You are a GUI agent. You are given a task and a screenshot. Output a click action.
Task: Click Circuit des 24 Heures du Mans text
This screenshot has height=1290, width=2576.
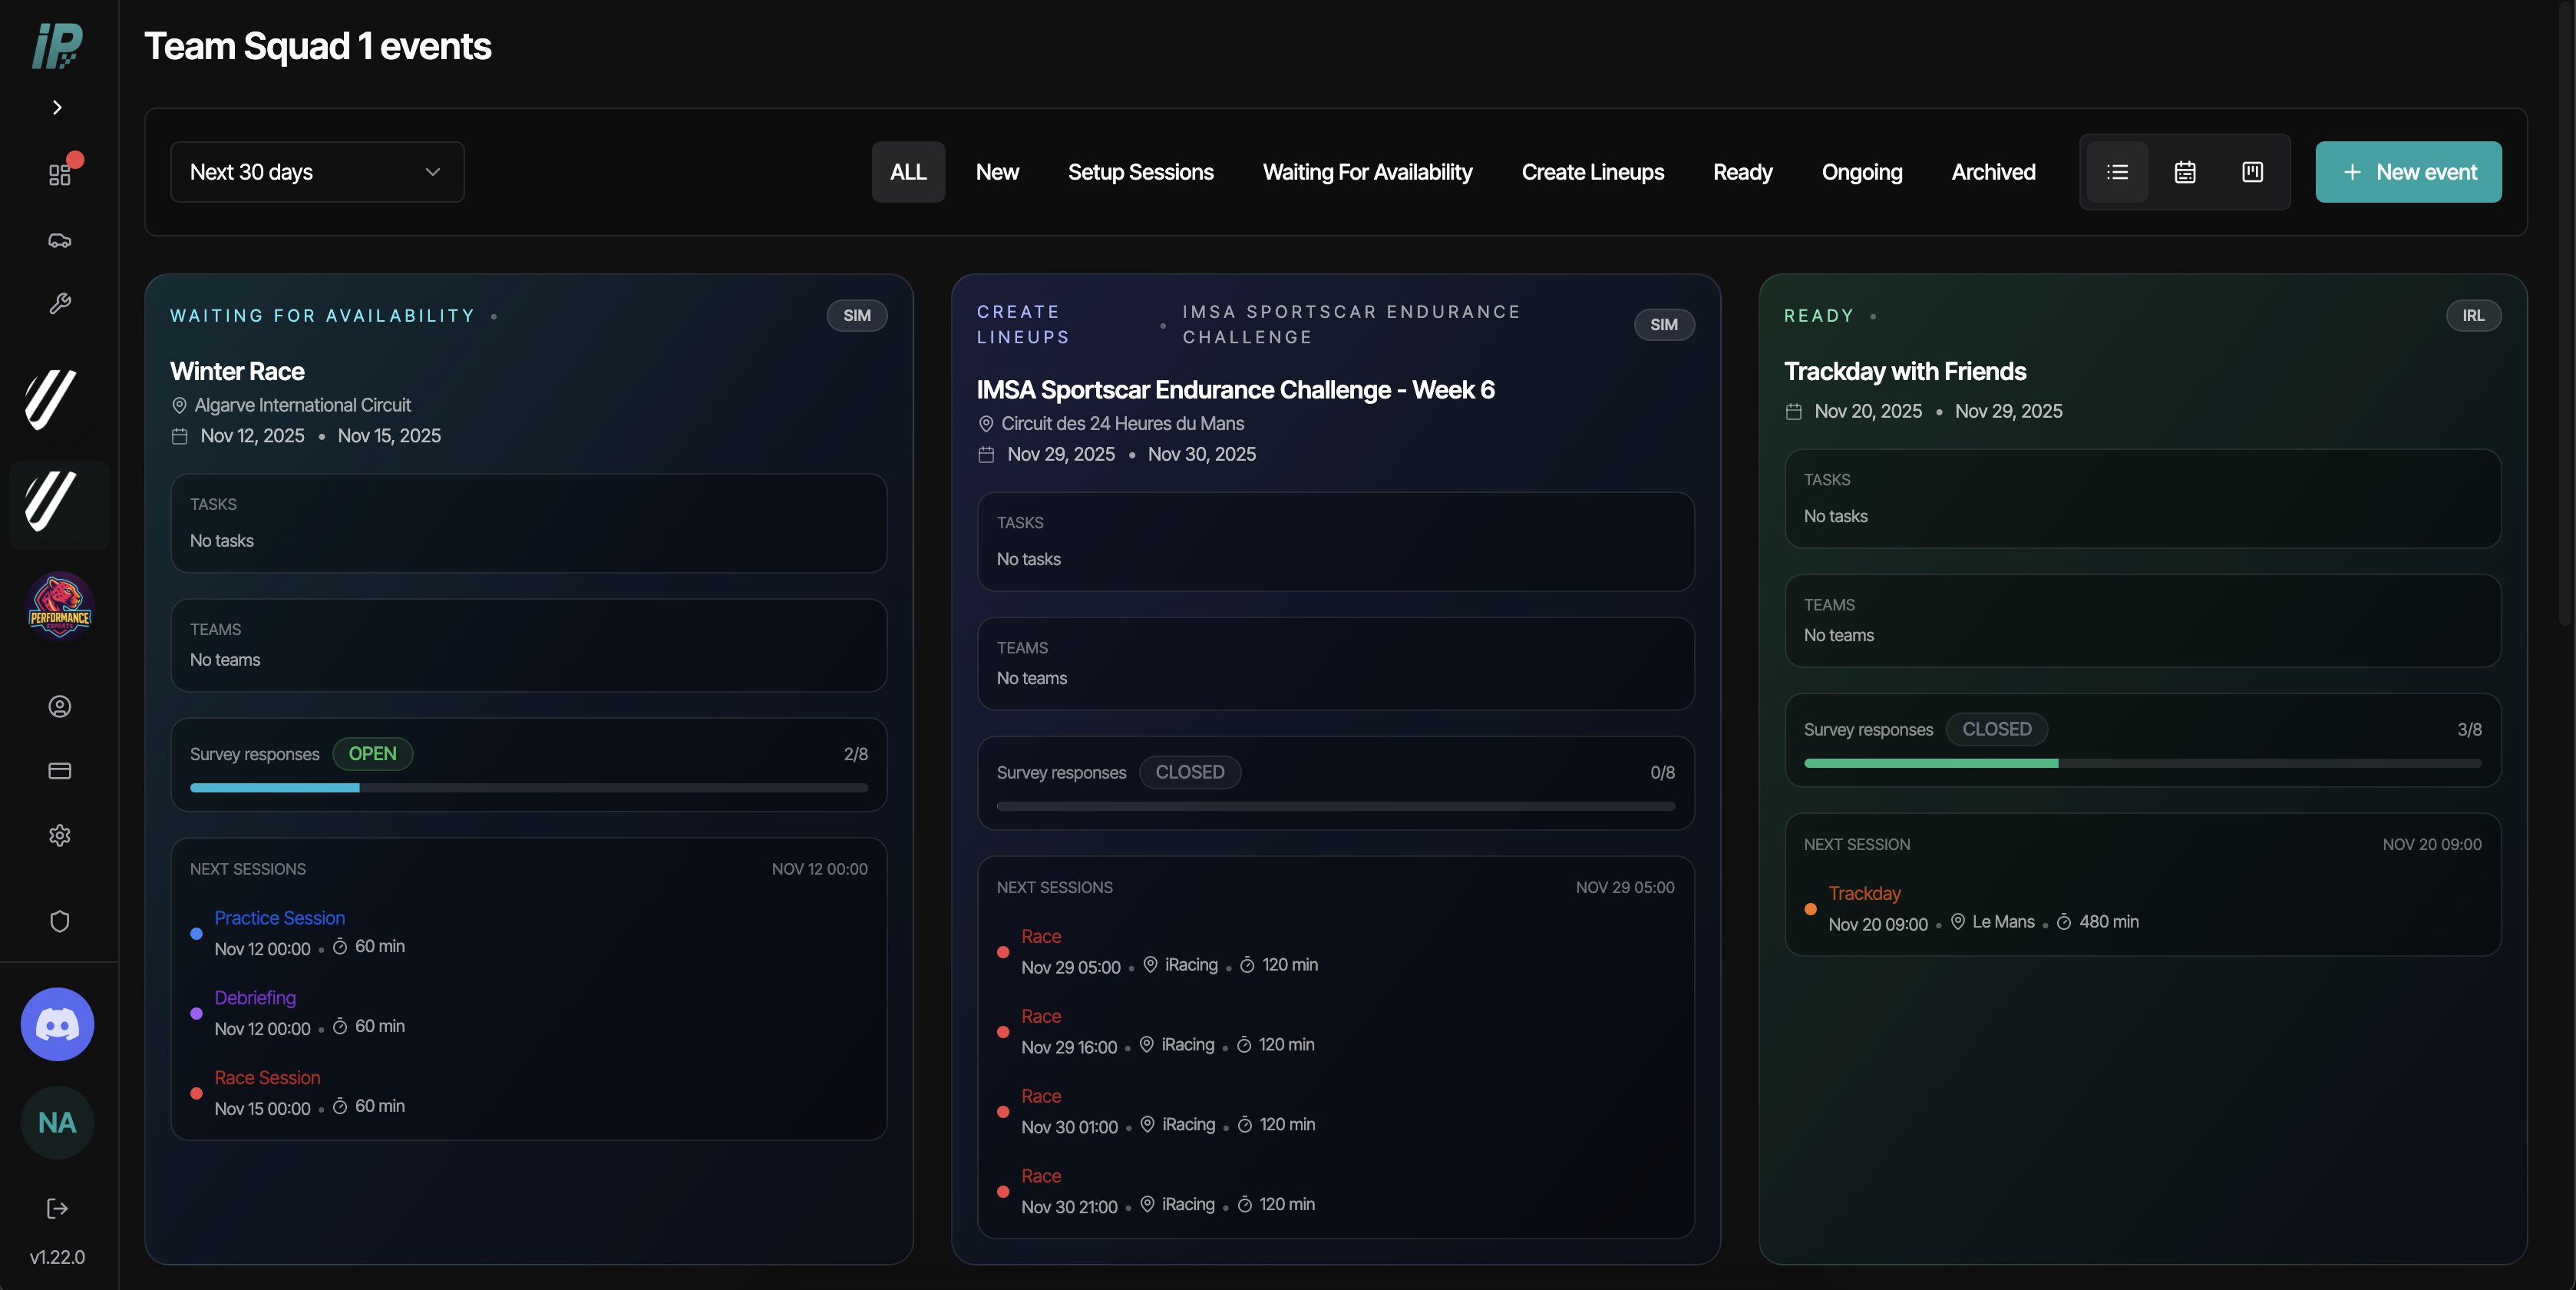(1122, 423)
